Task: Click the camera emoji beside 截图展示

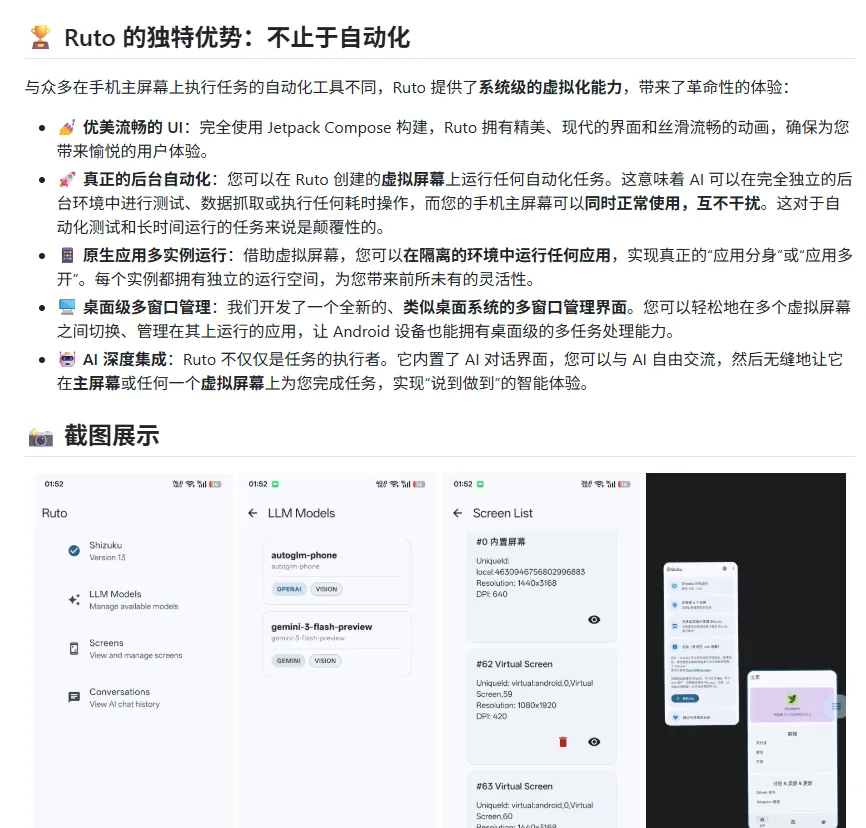Action: click(40, 436)
